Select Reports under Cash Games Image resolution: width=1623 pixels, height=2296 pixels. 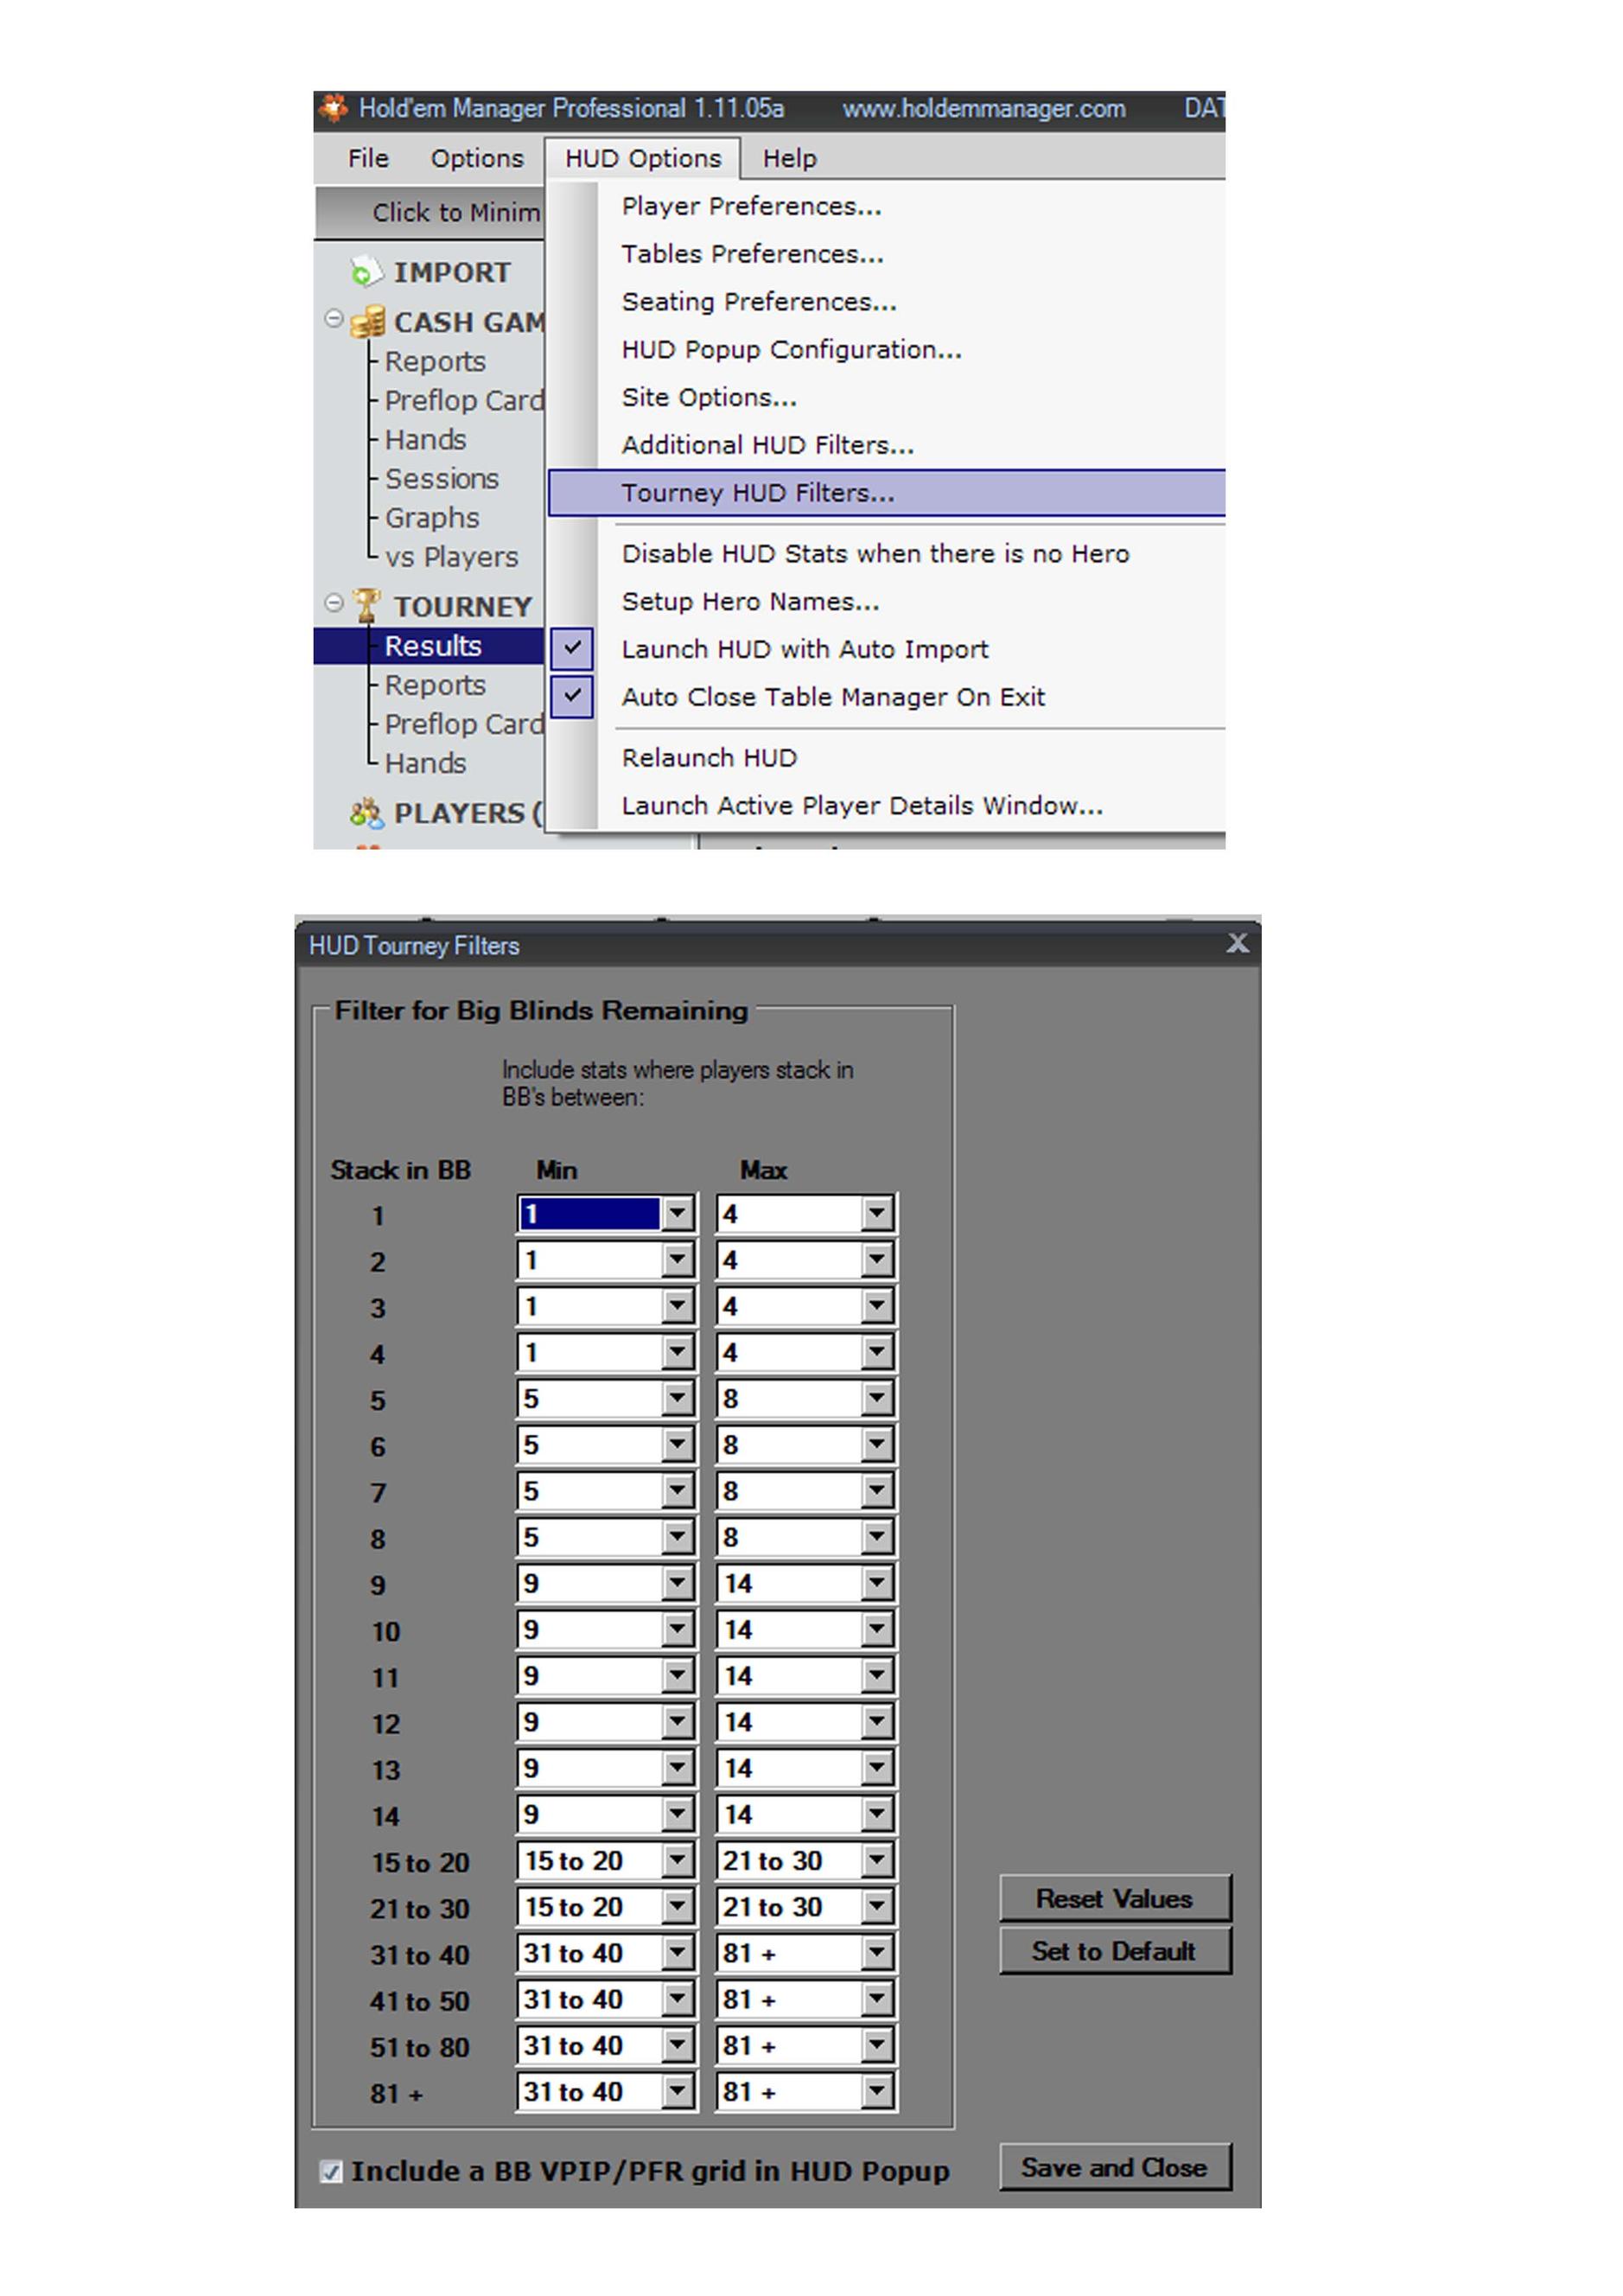tap(435, 361)
